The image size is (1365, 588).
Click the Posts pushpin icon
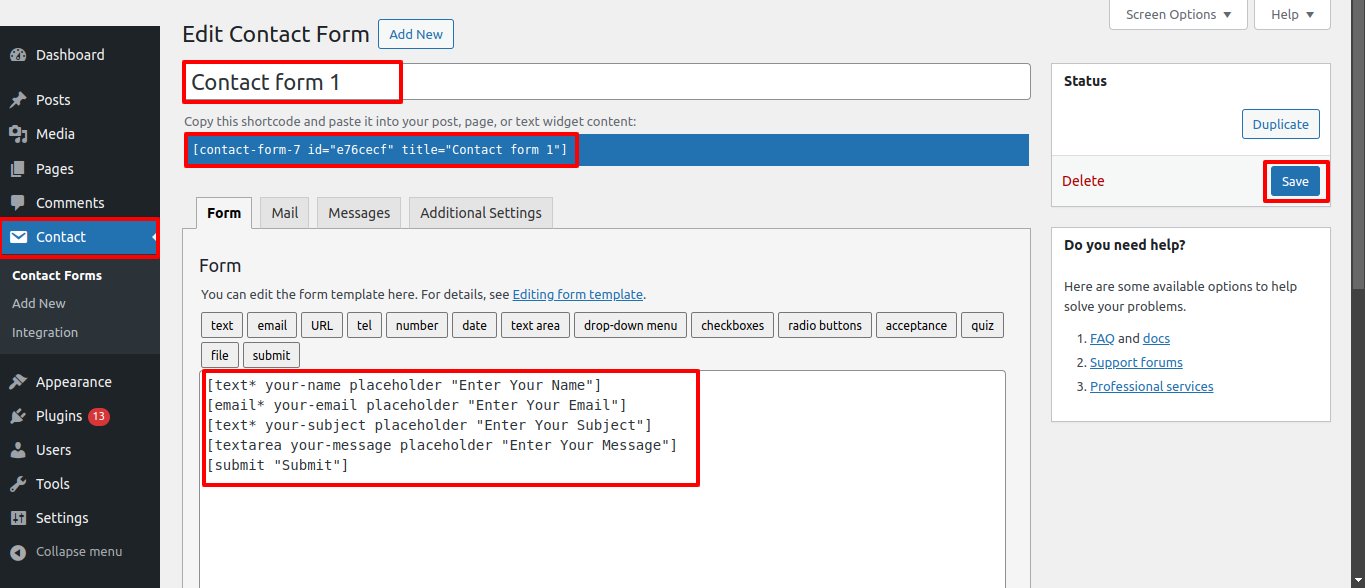tap(18, 100)
